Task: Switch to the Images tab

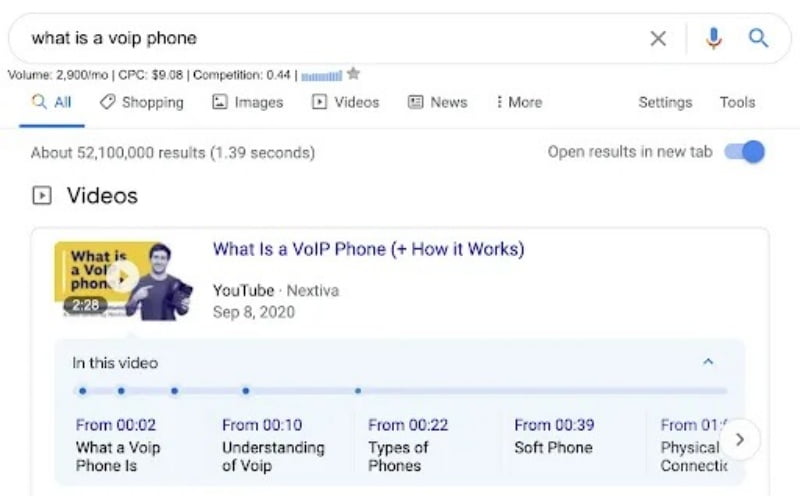Action: pyautogui.click(x=250, y=102)
